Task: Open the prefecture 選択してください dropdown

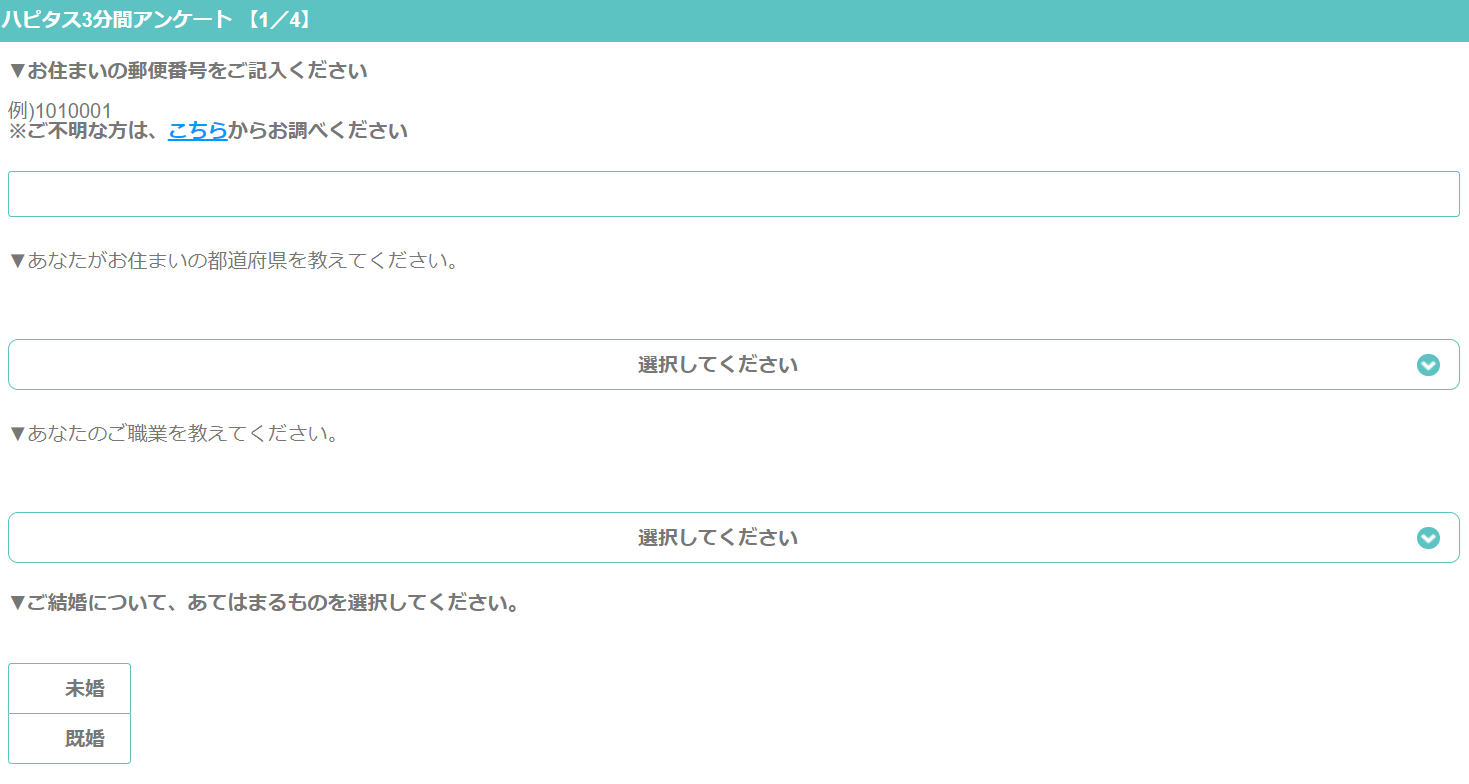Action: coord(734,365)
